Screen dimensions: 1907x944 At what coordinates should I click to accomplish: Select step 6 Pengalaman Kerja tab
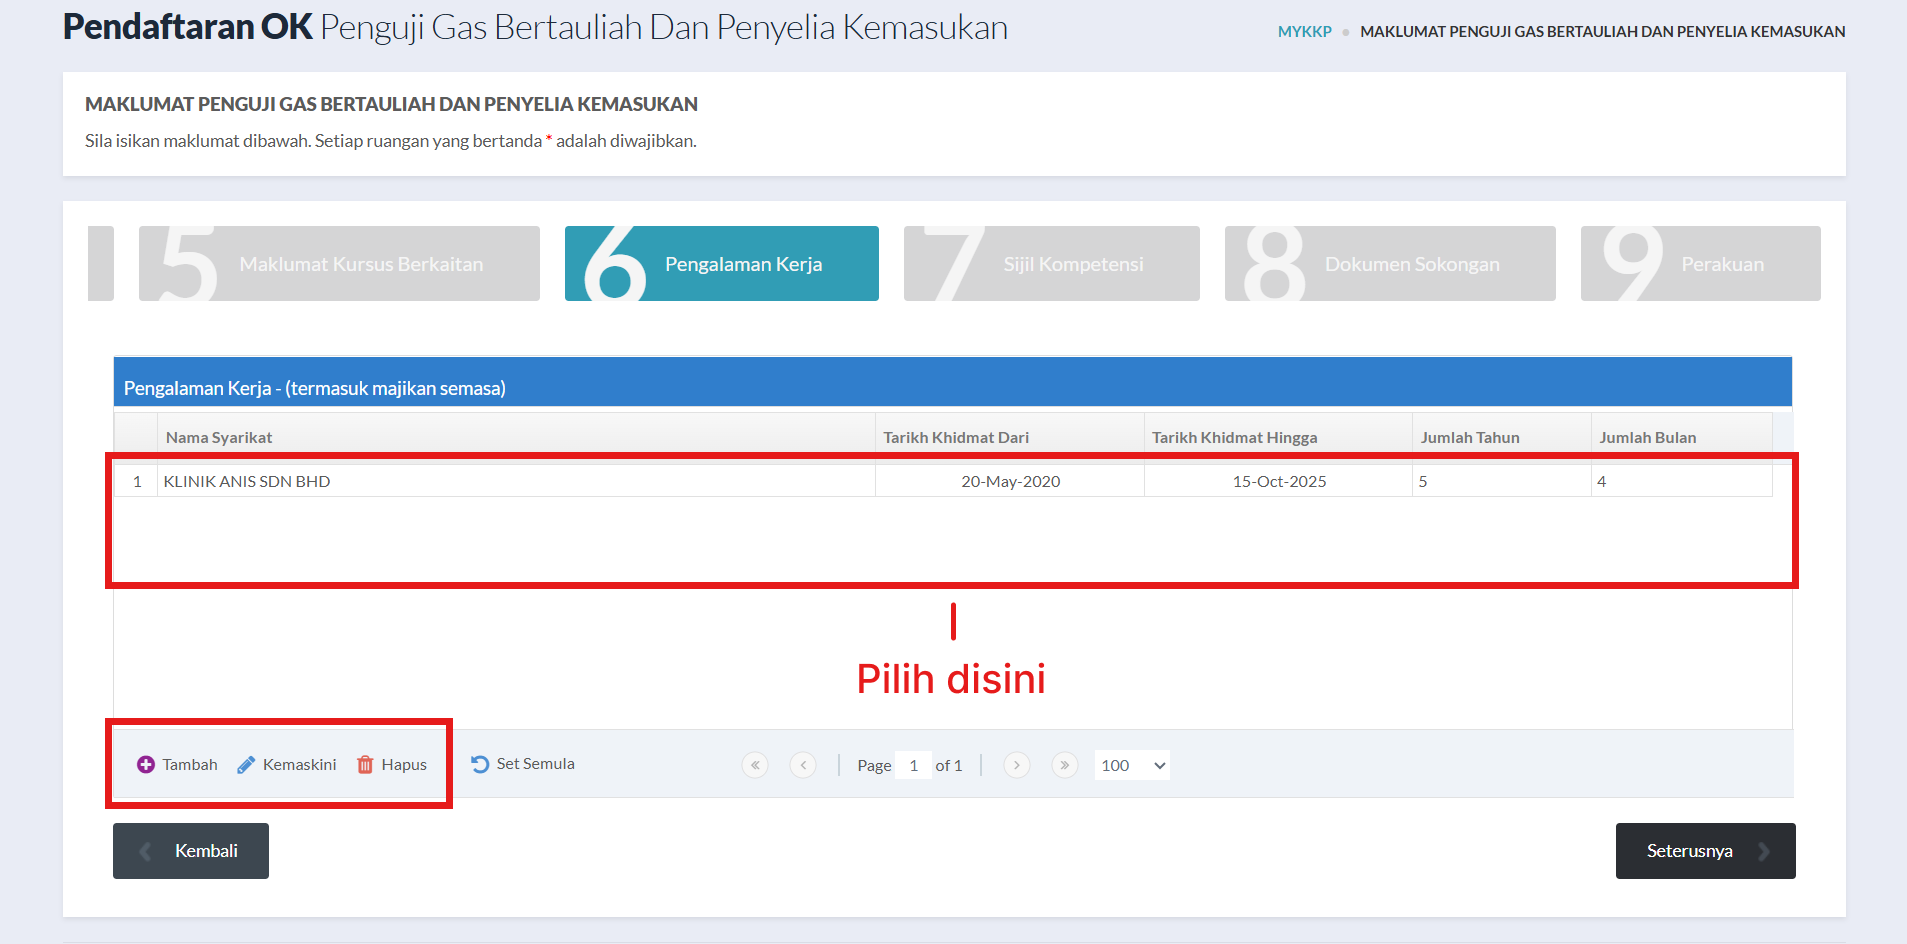(721, 264)
